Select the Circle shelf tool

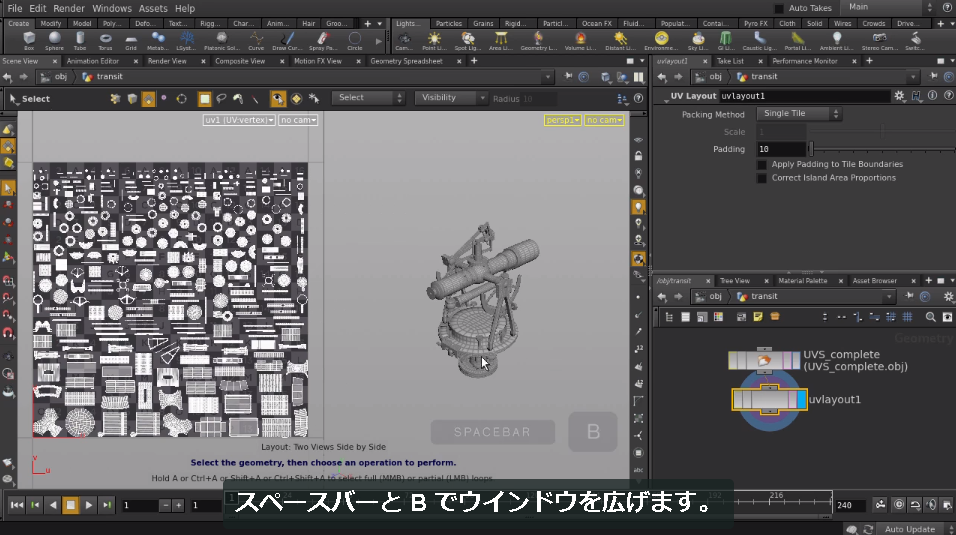[x=354, y=41]
